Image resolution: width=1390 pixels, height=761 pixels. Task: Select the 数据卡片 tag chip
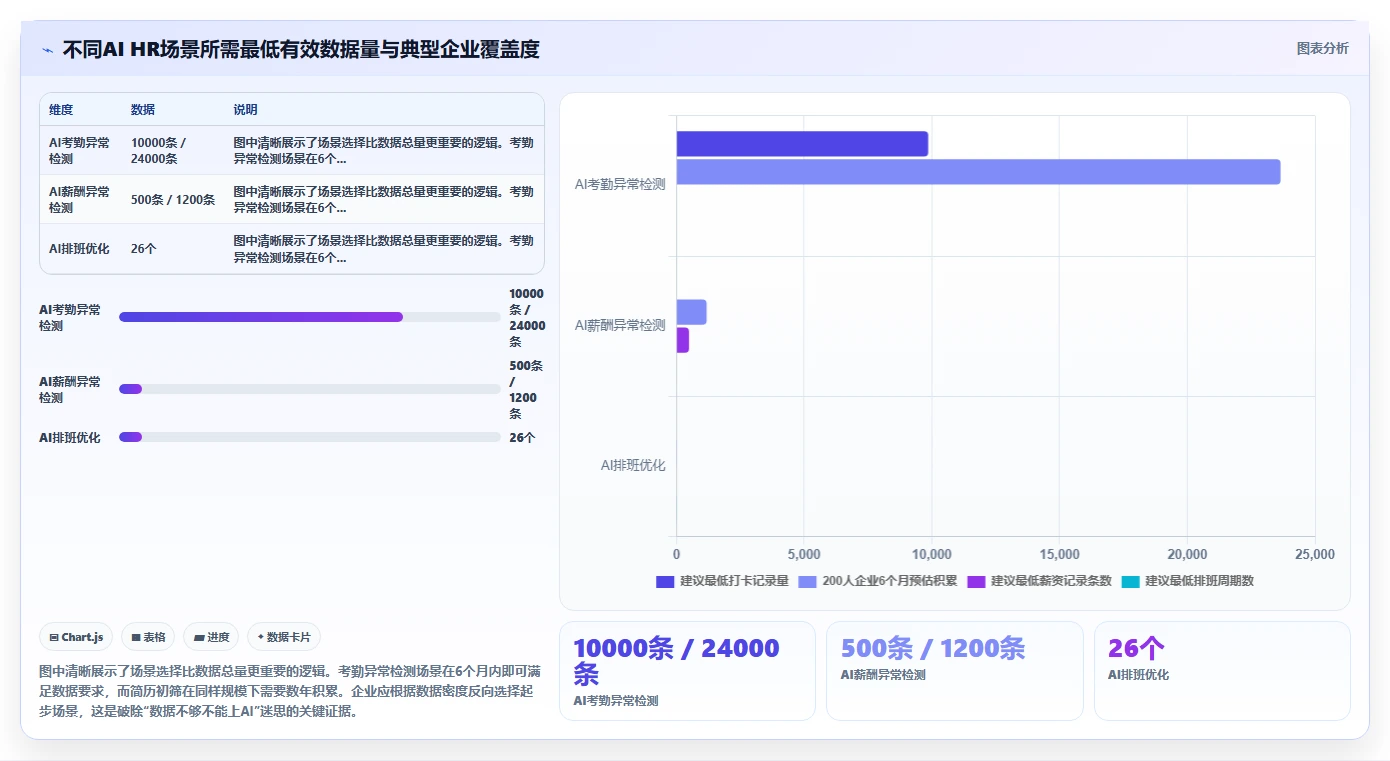tap(284, 637)
